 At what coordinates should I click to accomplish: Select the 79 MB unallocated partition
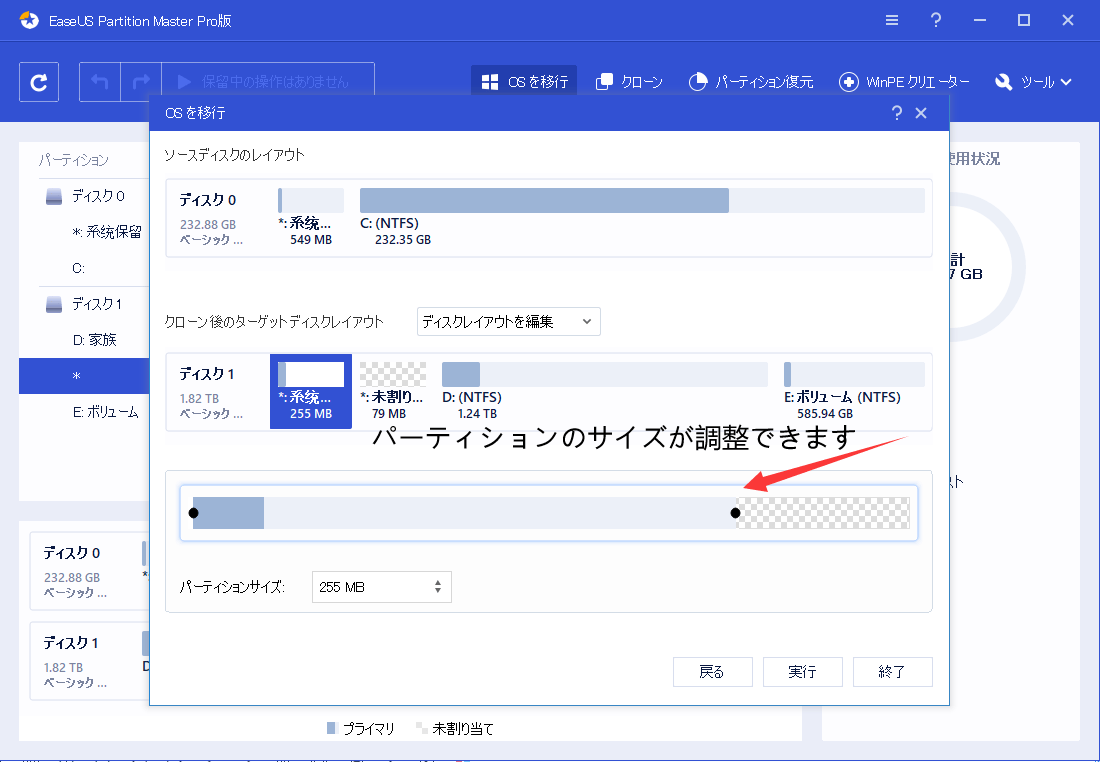click(x=393, y=392)
